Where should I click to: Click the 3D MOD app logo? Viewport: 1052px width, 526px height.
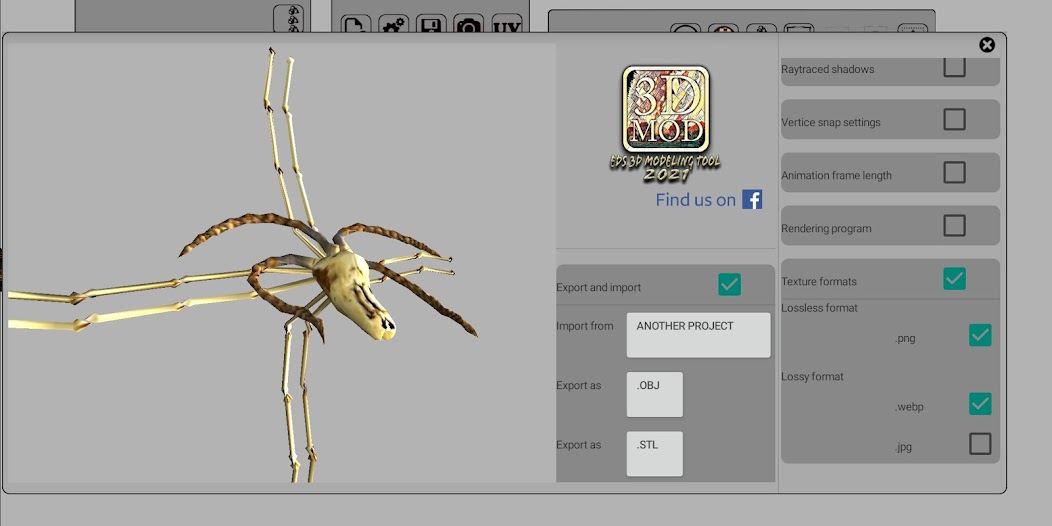pos(666,109)
